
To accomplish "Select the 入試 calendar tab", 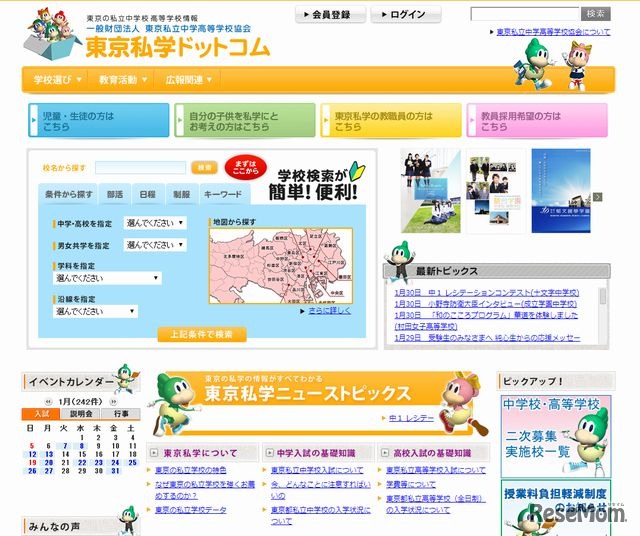I will click(41, 414).
